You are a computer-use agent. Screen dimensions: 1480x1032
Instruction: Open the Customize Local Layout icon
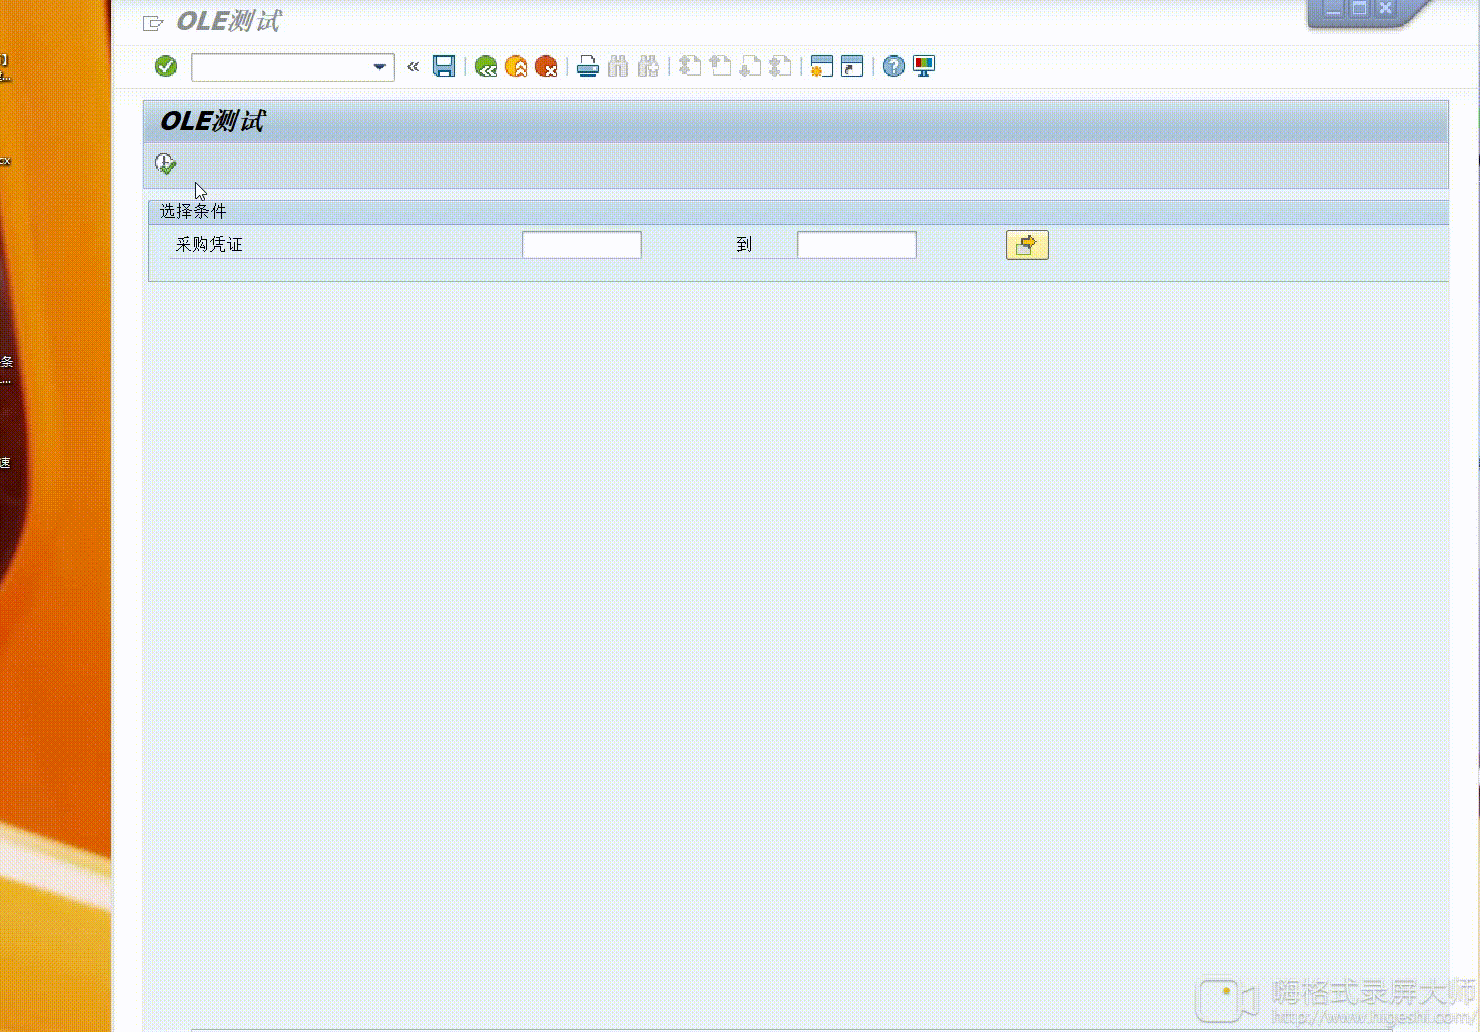[924, 66]
